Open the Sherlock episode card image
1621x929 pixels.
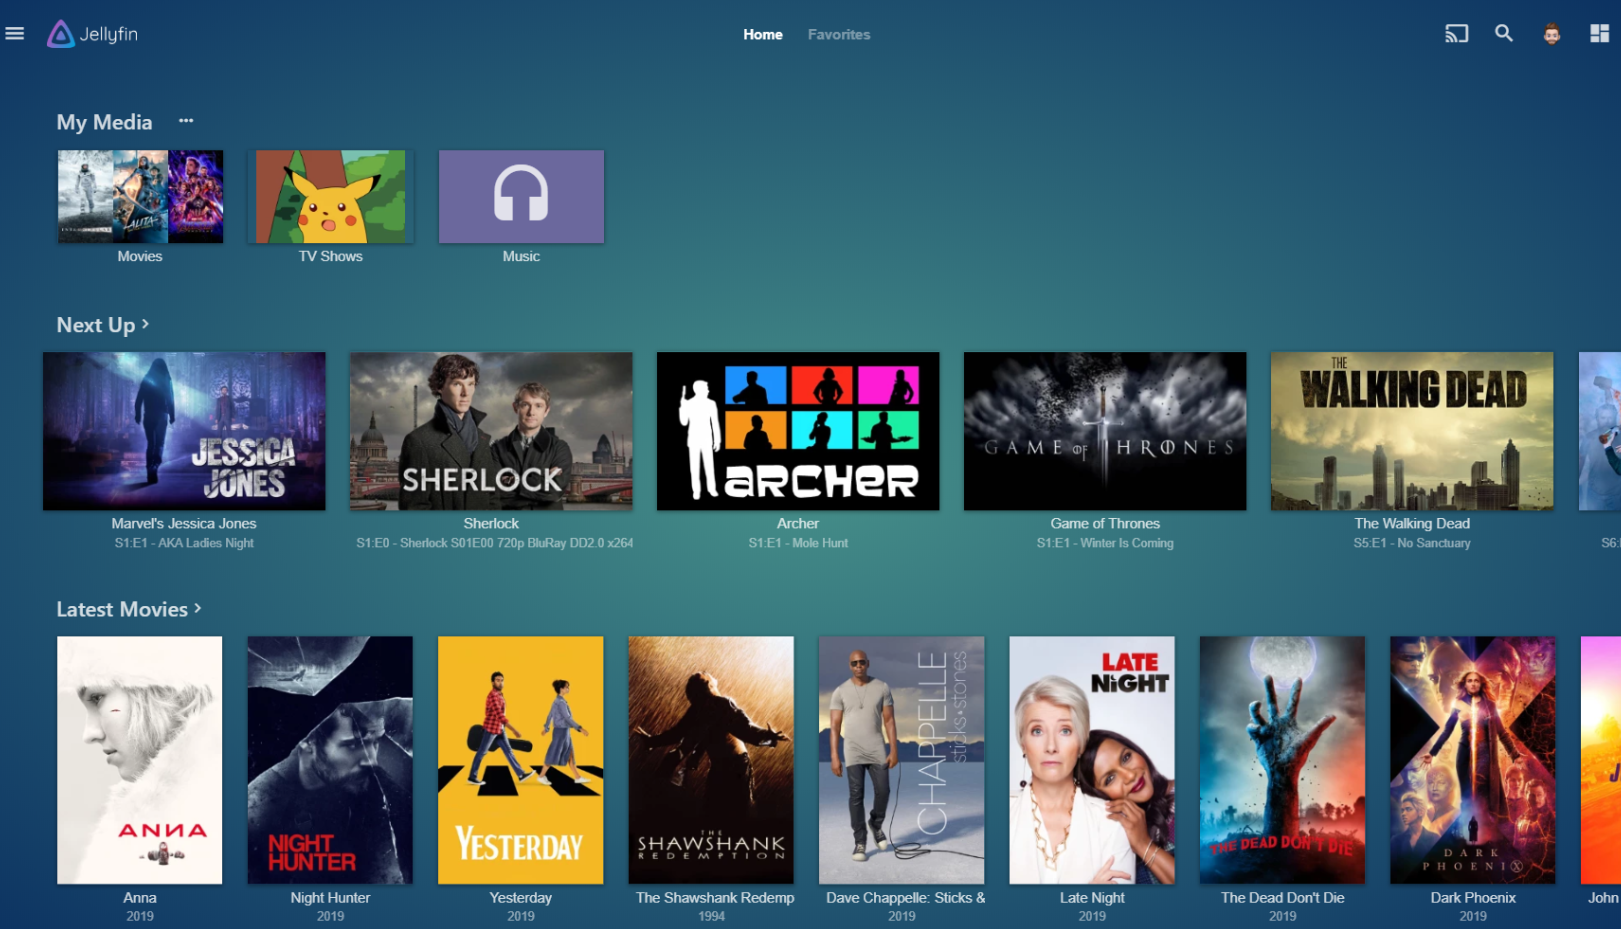click(x=491, y=431)
